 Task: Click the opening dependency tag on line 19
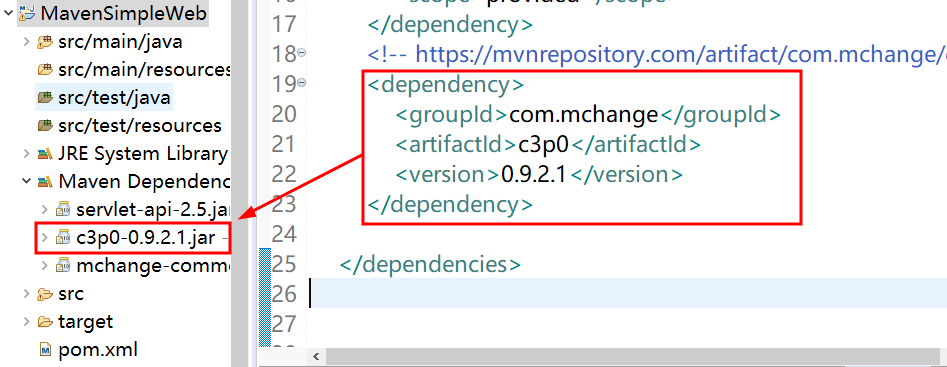[x=446, y=84]
